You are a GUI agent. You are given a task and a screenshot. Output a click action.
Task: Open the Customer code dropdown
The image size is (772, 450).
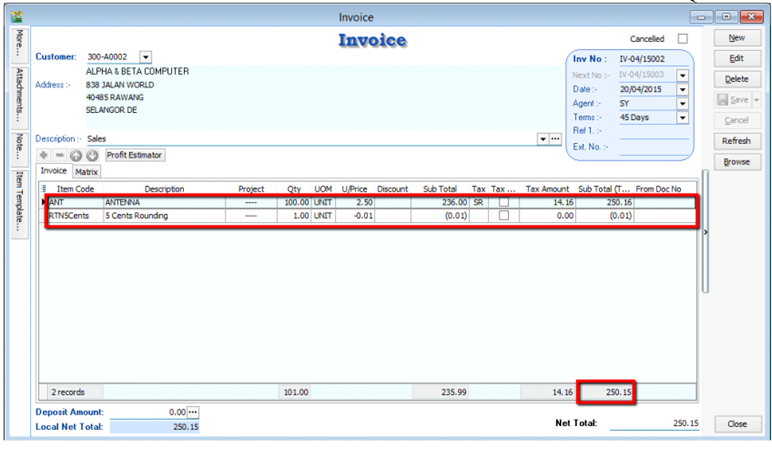146,57
